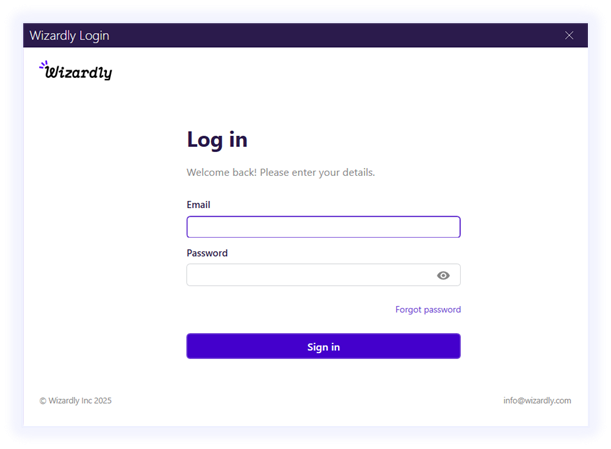
Task: Click the Wizardly wordmark in the header
Action: click(x=79, y=73)
